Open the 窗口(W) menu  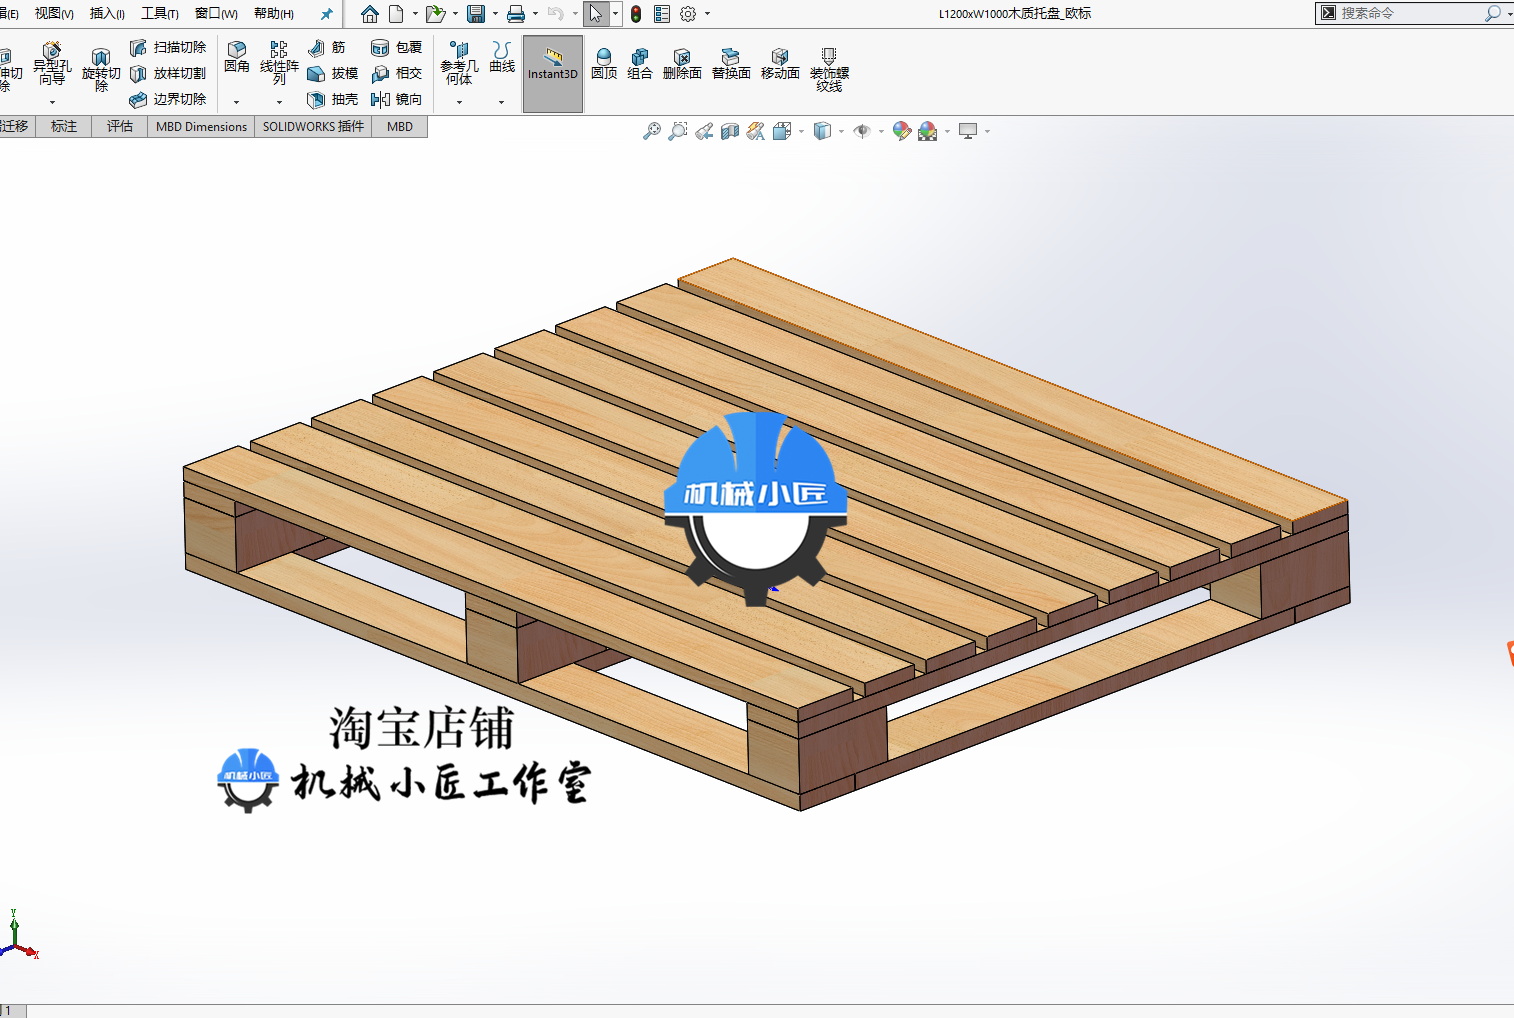click(x=216, y=14)
